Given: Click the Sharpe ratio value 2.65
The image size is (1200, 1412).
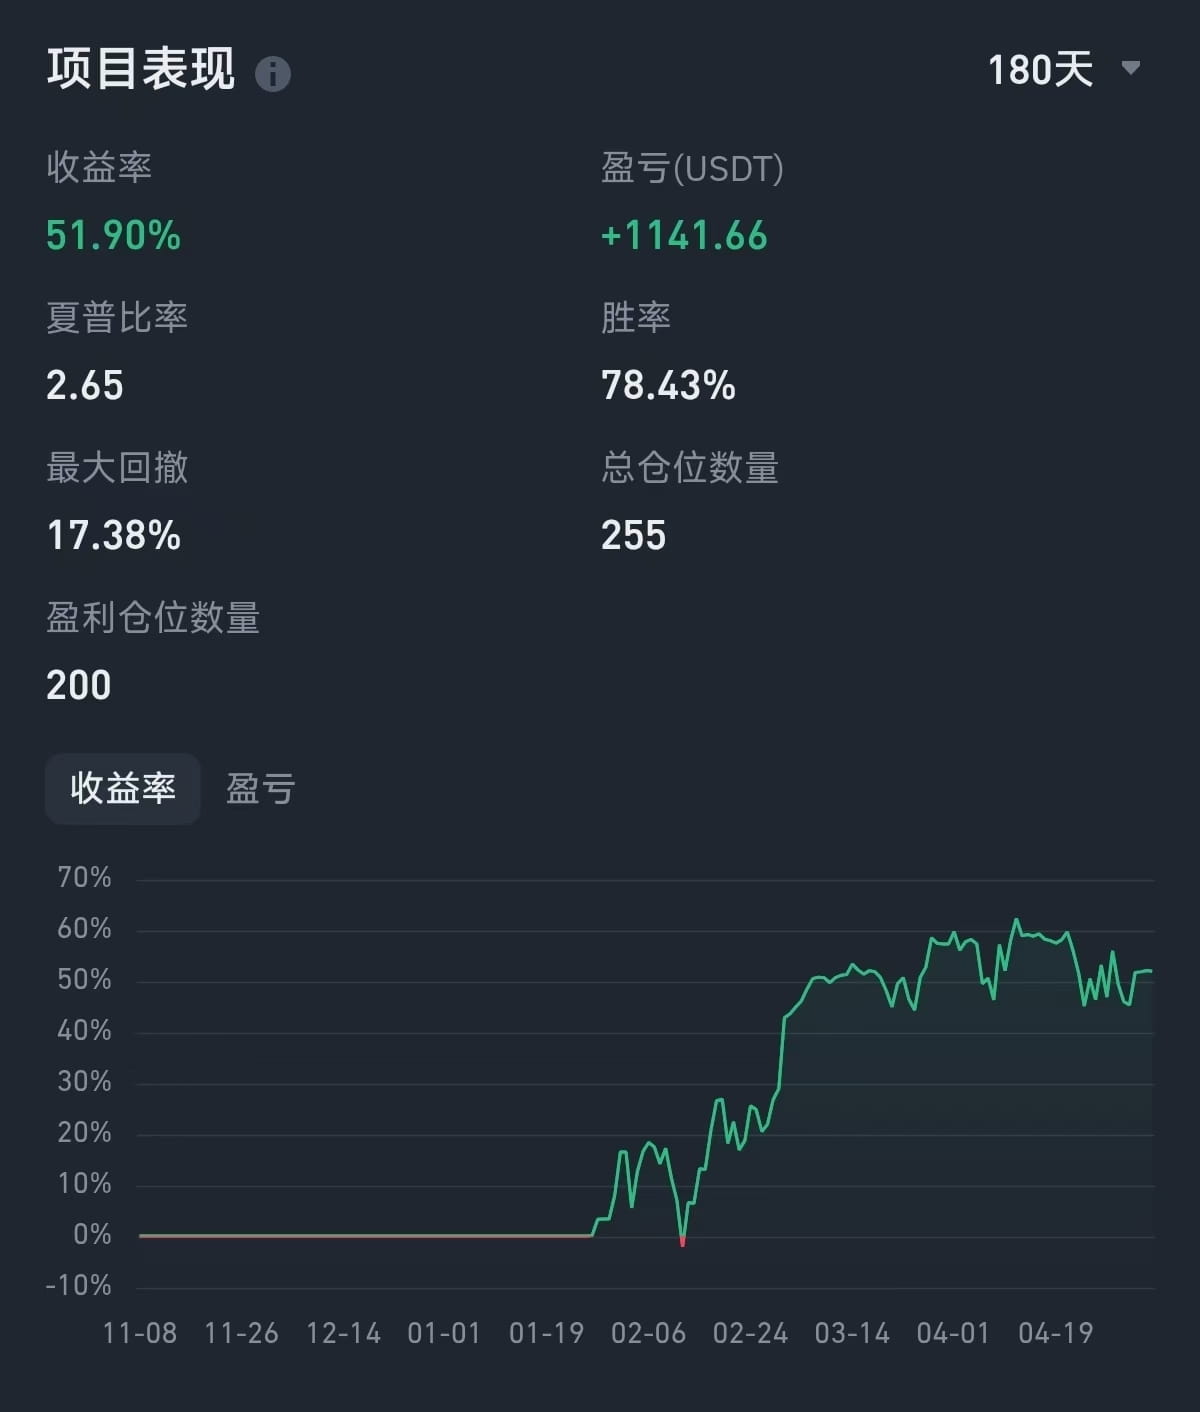Looking at the screenshot, I should click(85, 386).
